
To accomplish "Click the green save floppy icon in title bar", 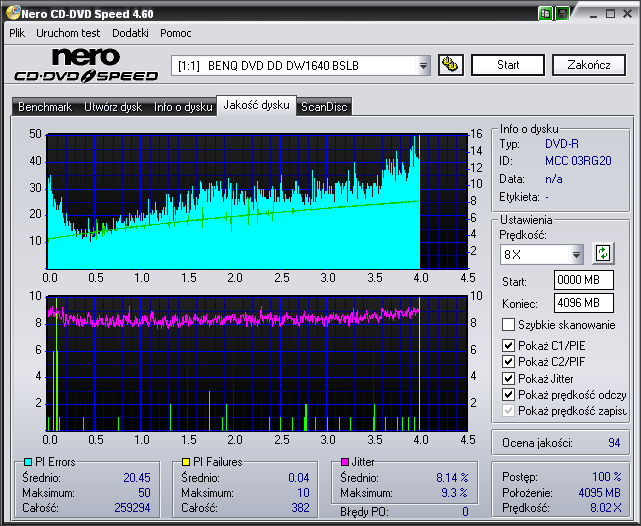I will click(x=563, y=13).
